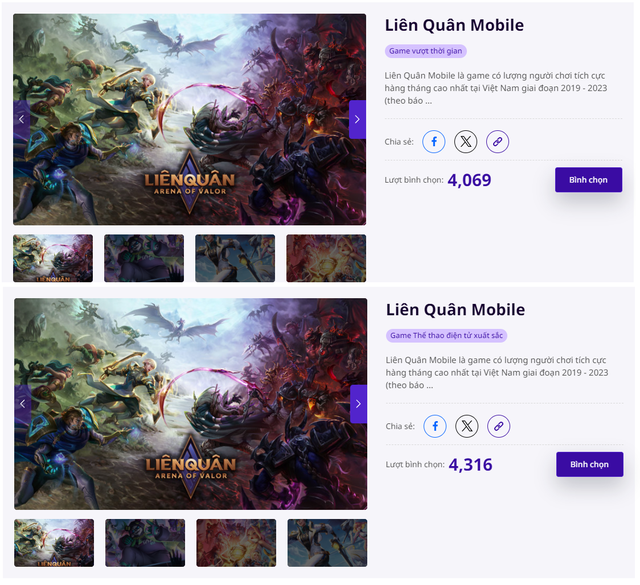Screen dimensions: 640x585
Task: Go to previous image in top carousel
Action: point(22,119)
